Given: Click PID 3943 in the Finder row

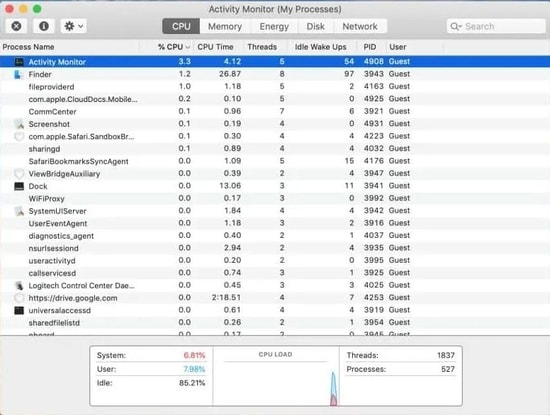Looking at the screenshot, I should click(374, 74).
